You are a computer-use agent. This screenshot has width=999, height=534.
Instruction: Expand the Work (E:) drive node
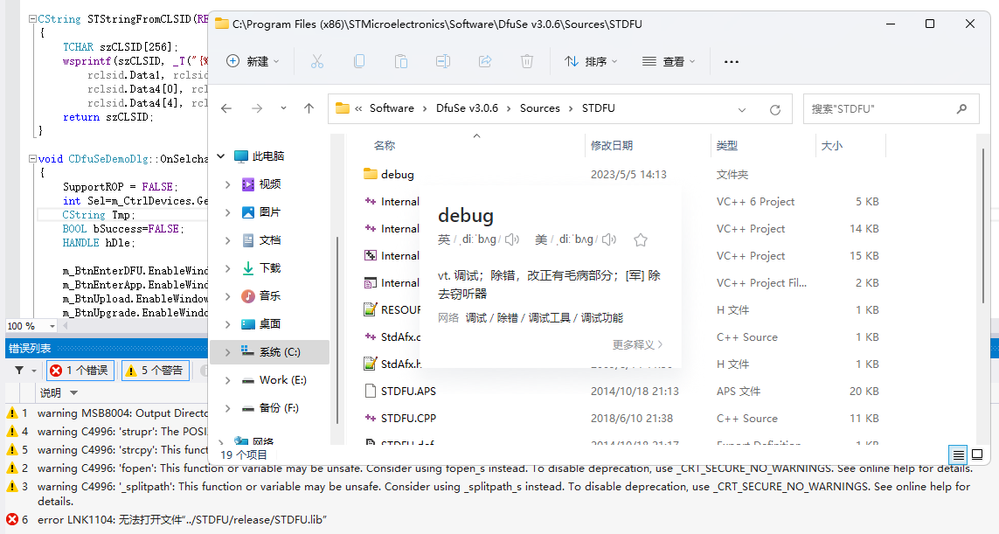pos(227,380)
